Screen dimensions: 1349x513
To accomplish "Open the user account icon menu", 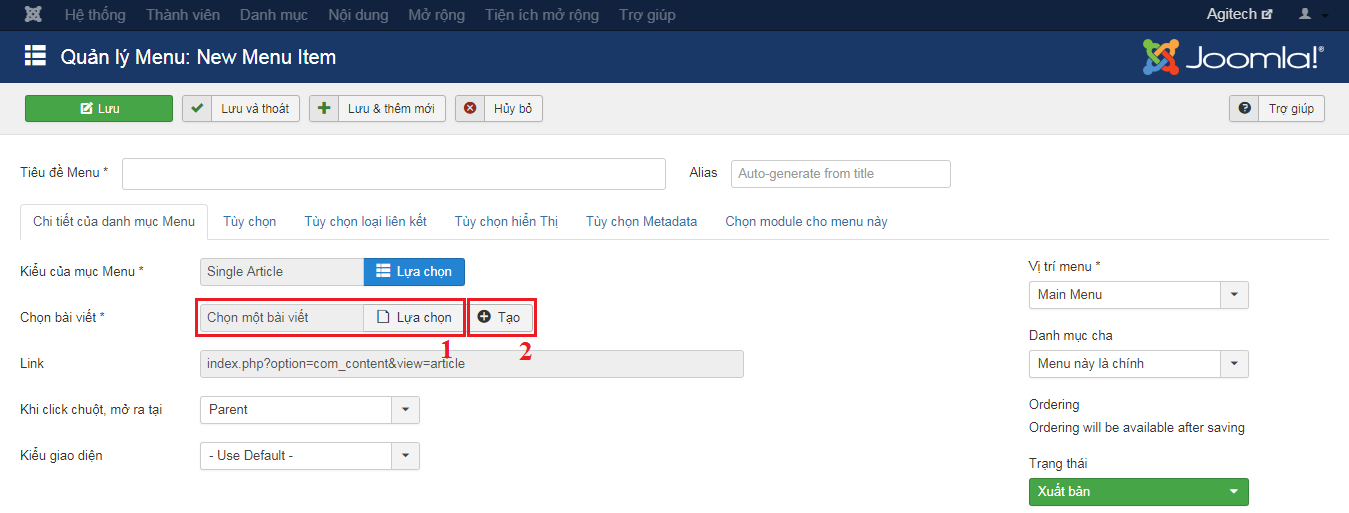I will (1313, 15).
